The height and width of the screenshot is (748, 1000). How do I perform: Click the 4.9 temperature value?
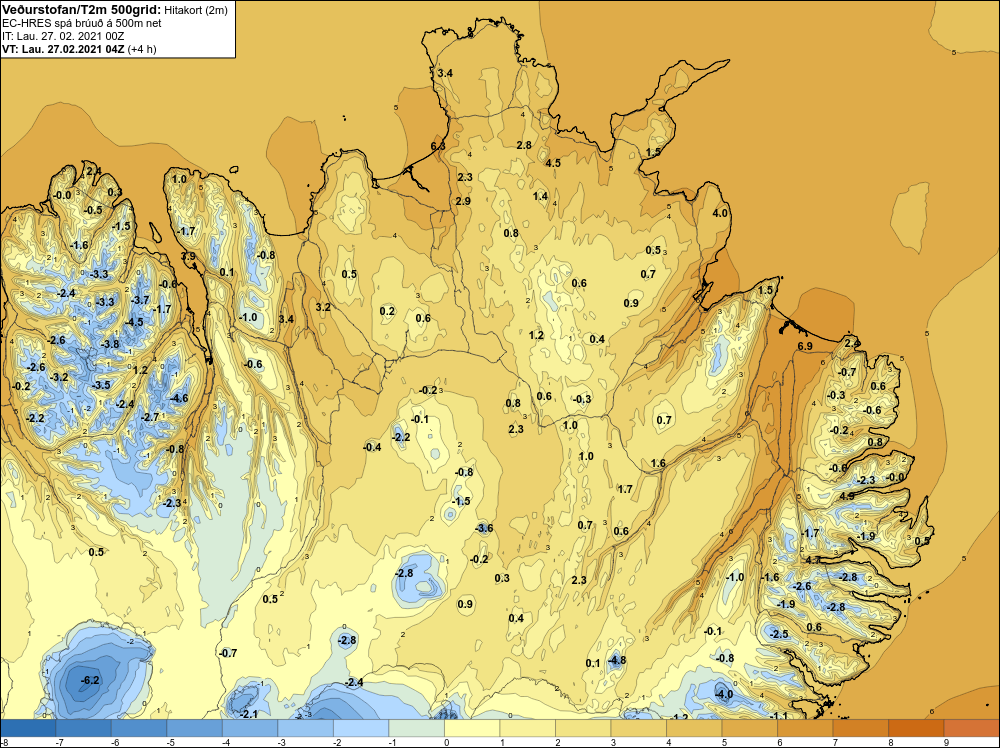(847, 496)
